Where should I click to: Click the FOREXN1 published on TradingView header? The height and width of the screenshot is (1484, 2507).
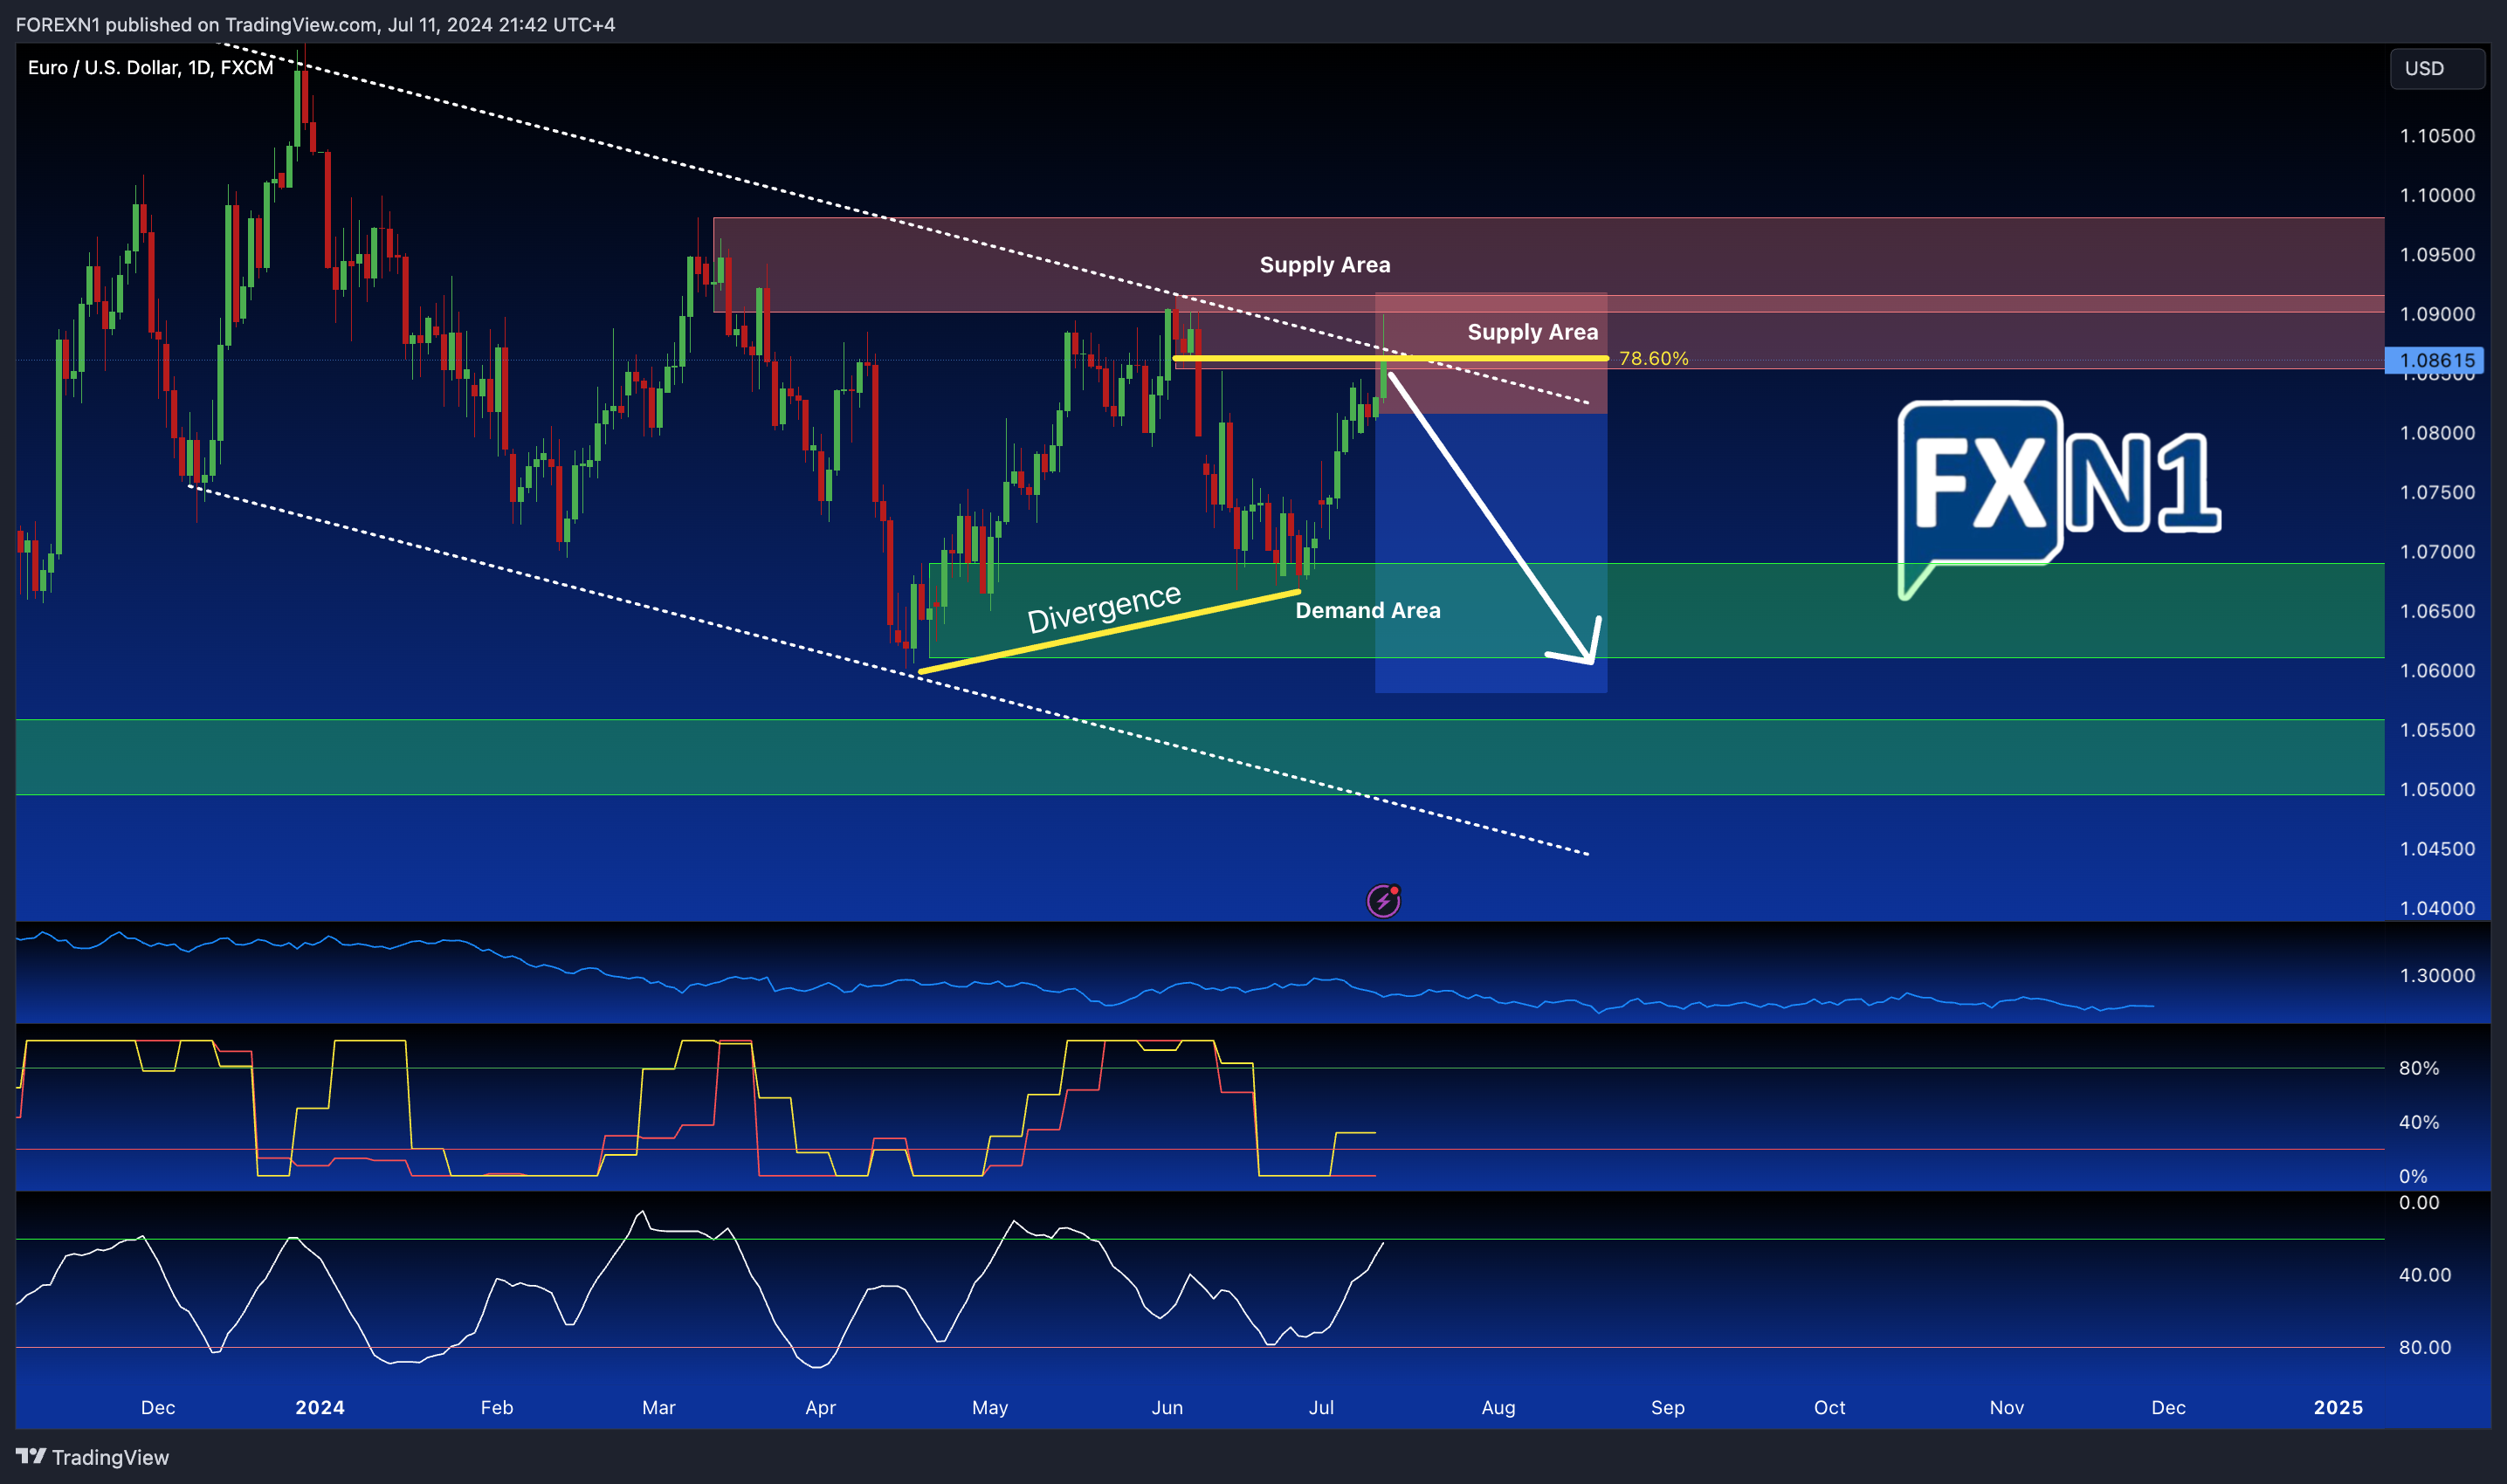pos(315,24)
